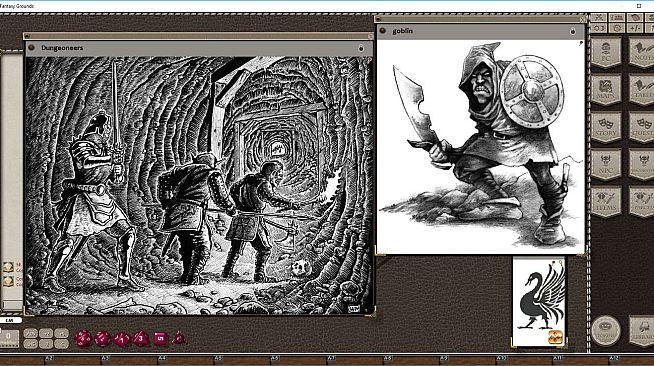
Task: Pick the pyramid d4 die
Action: [179, 338]
